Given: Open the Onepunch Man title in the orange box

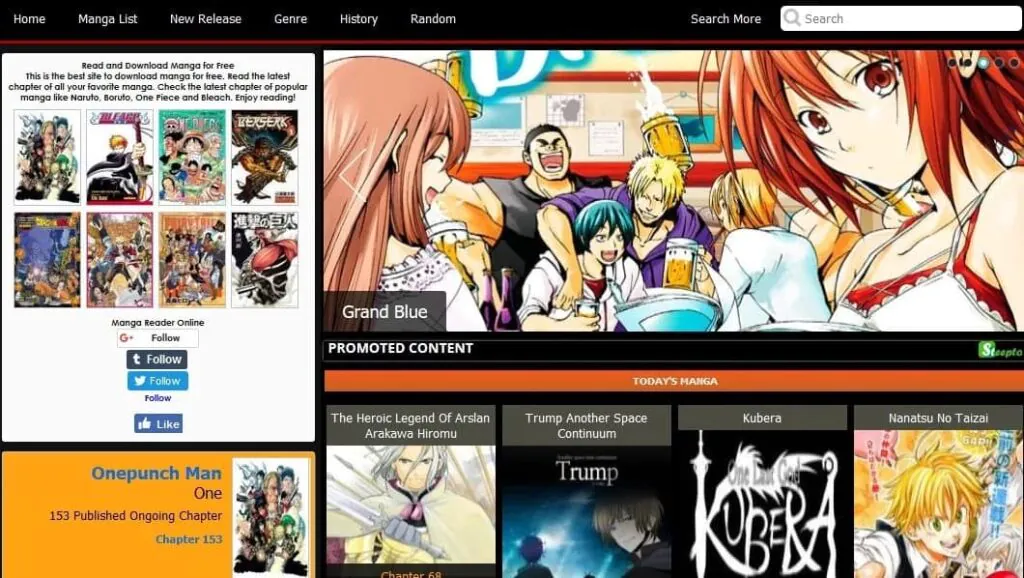Looking at the screenshot, I should coord(157,473).
